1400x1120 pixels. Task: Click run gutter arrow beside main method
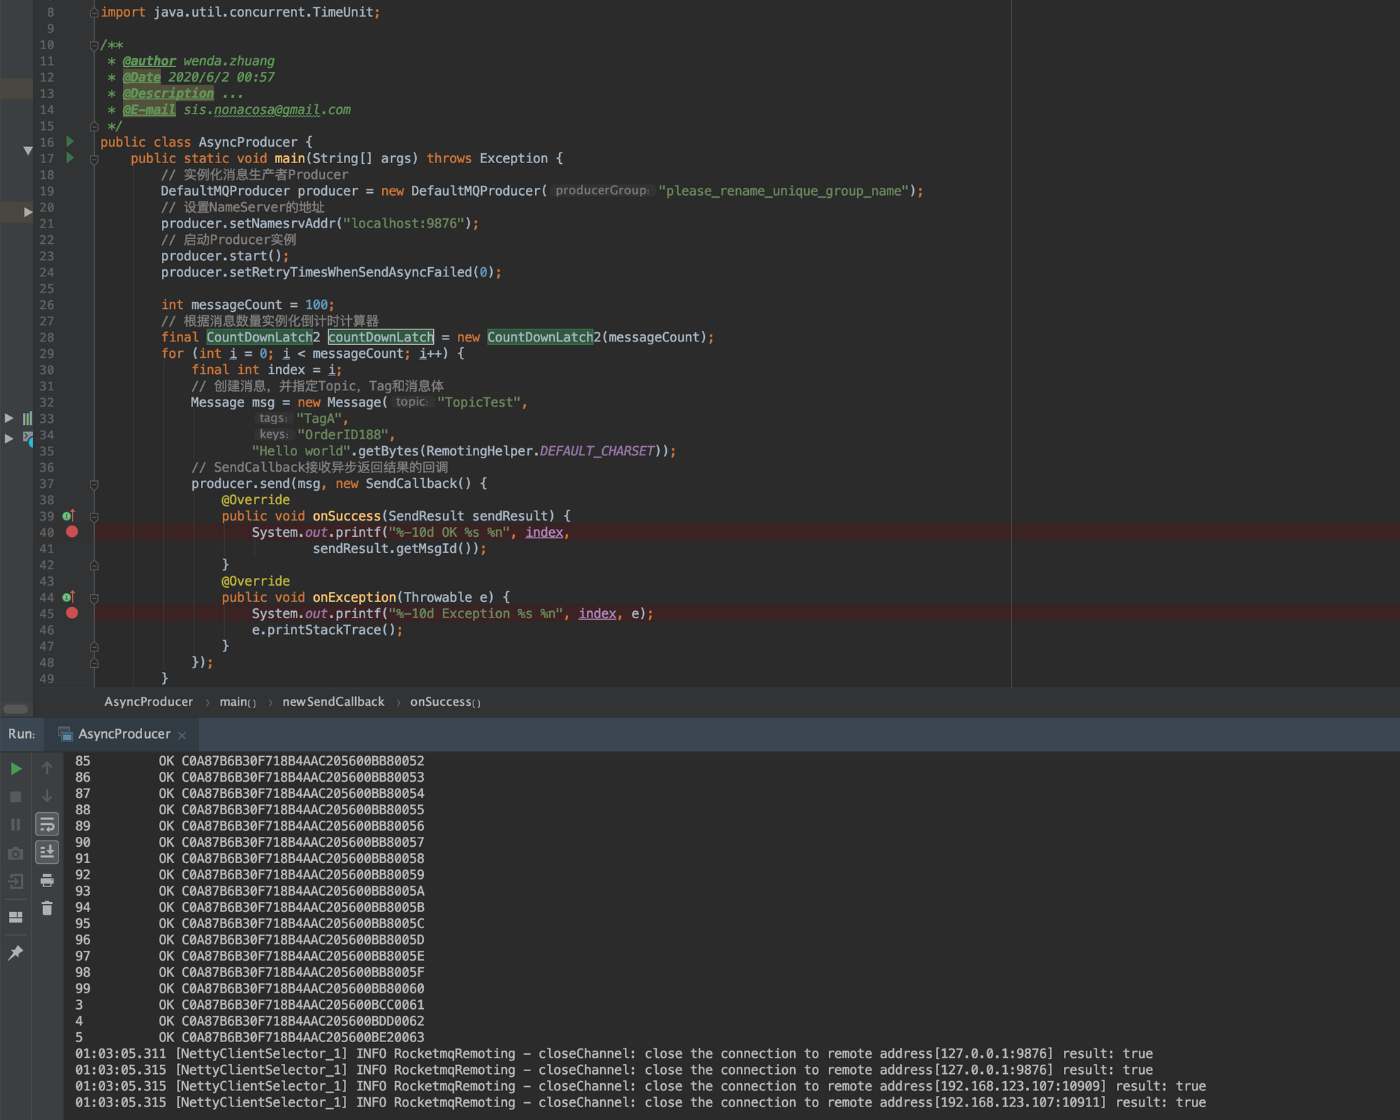pos(70,158)
